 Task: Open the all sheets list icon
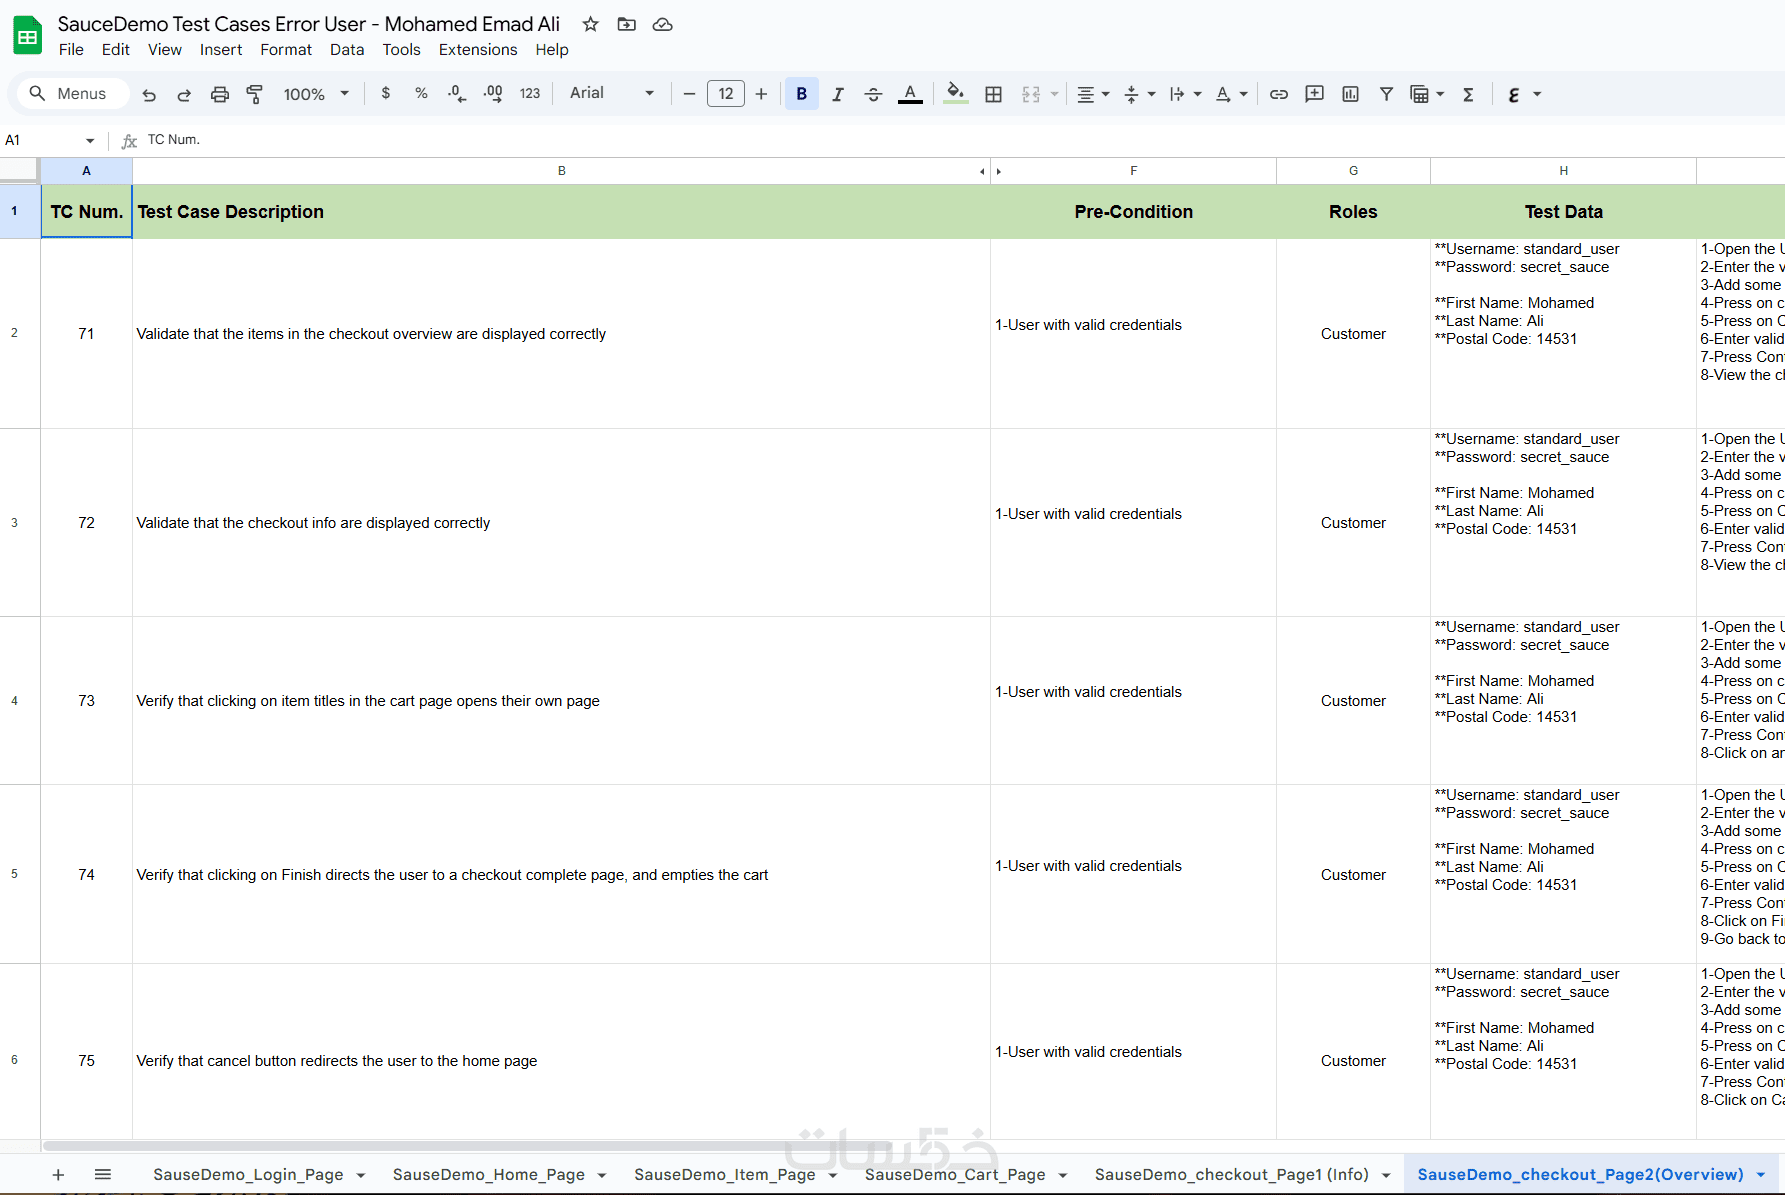point(103,1175)
